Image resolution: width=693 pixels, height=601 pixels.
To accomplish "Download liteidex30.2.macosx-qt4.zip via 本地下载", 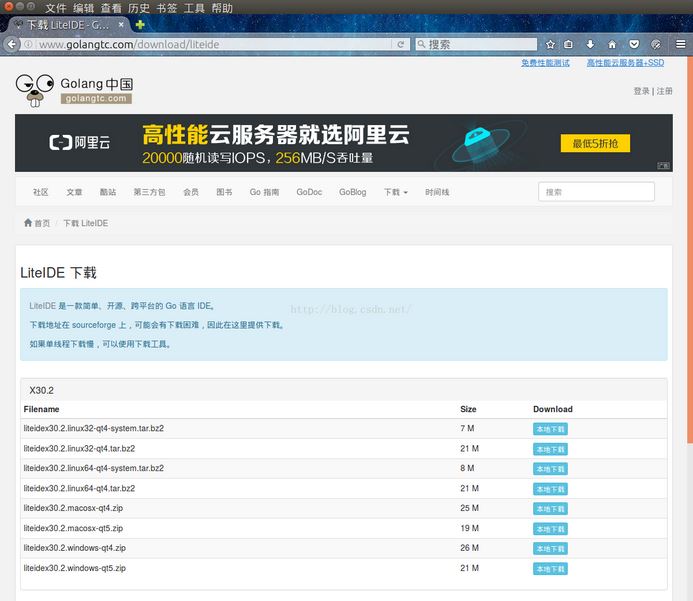I will (550, 509).
